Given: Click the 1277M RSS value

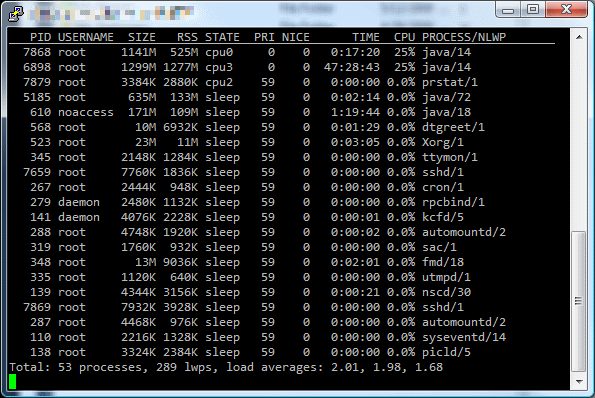Looking at the screenshot, I should 181,67.
